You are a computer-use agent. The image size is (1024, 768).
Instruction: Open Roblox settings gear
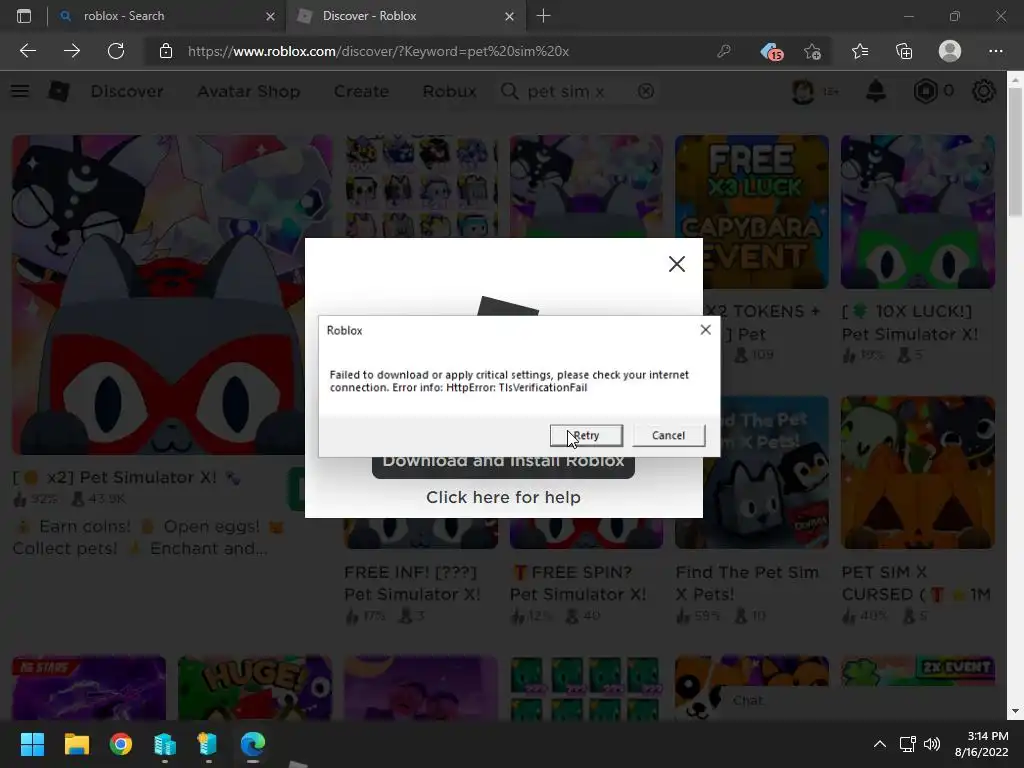[x=984, y=91]
